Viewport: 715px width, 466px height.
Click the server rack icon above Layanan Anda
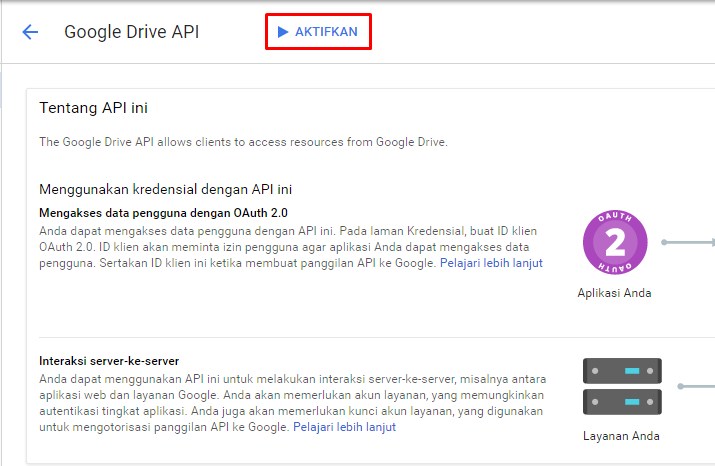pos(622,386)
